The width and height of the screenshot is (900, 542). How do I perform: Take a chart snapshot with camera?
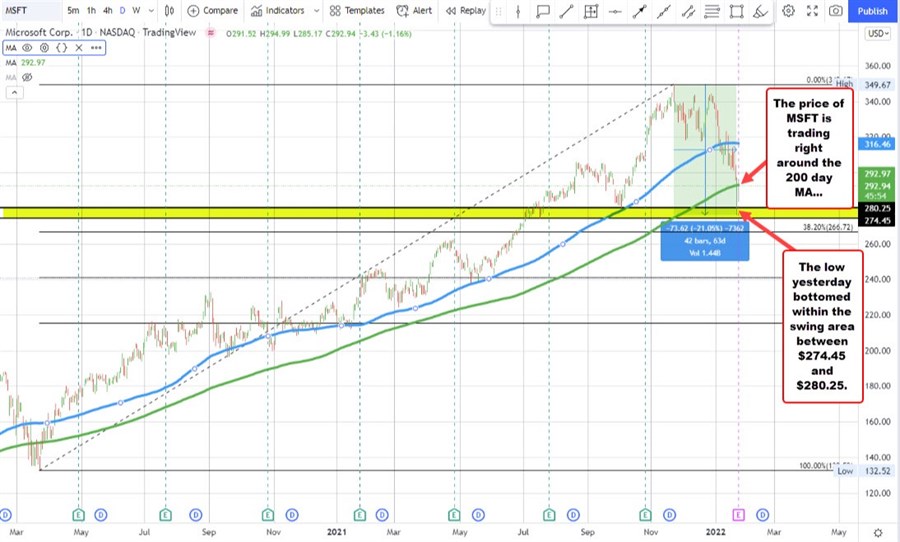[x=835, y=11]
